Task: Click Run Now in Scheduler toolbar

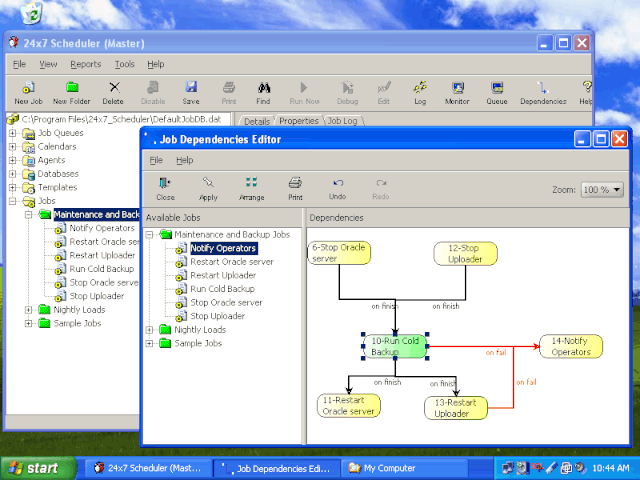Action: coord(304,93)
